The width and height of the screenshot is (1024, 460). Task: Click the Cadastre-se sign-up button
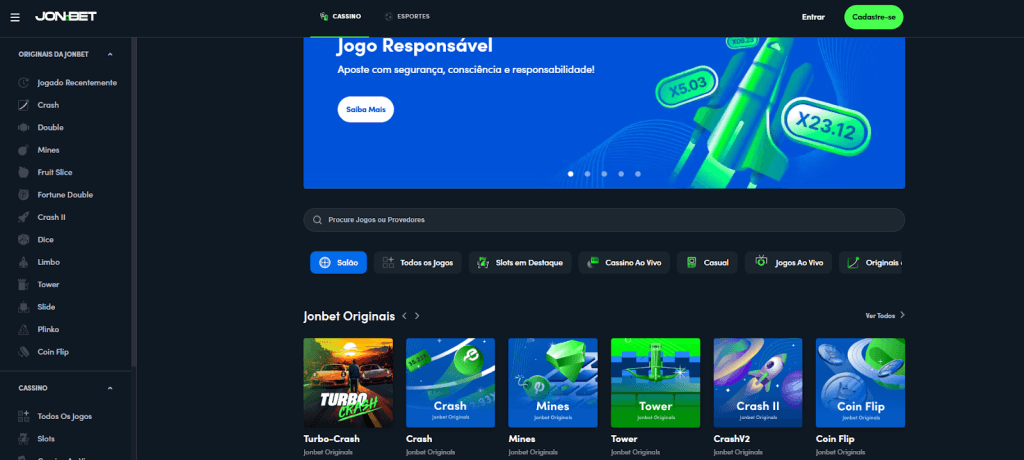(x=873, y=18)
